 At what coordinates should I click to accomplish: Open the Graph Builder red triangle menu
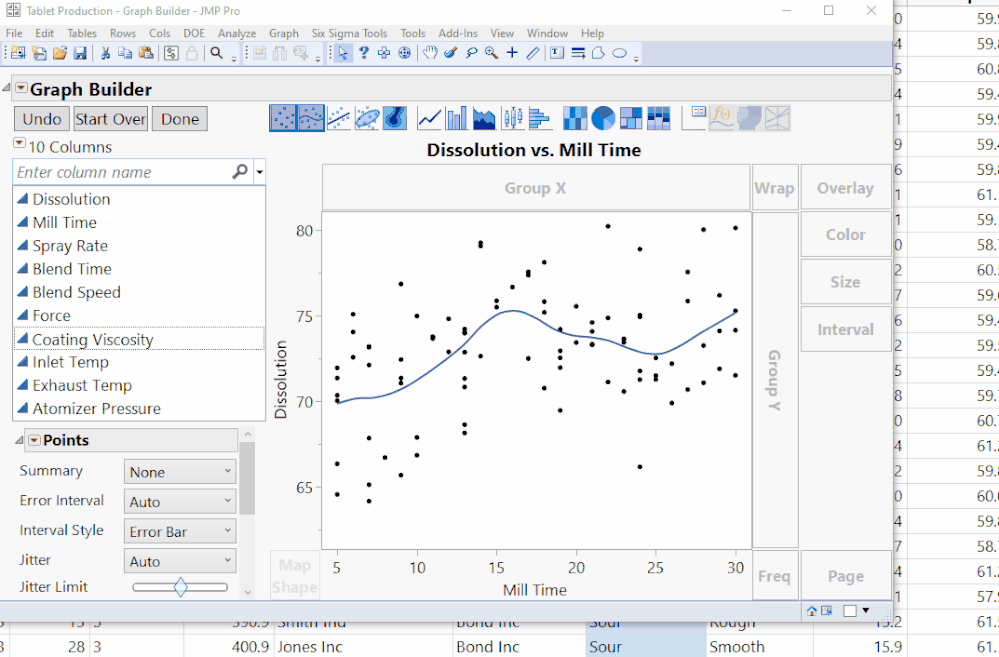(x=21, y=88)
